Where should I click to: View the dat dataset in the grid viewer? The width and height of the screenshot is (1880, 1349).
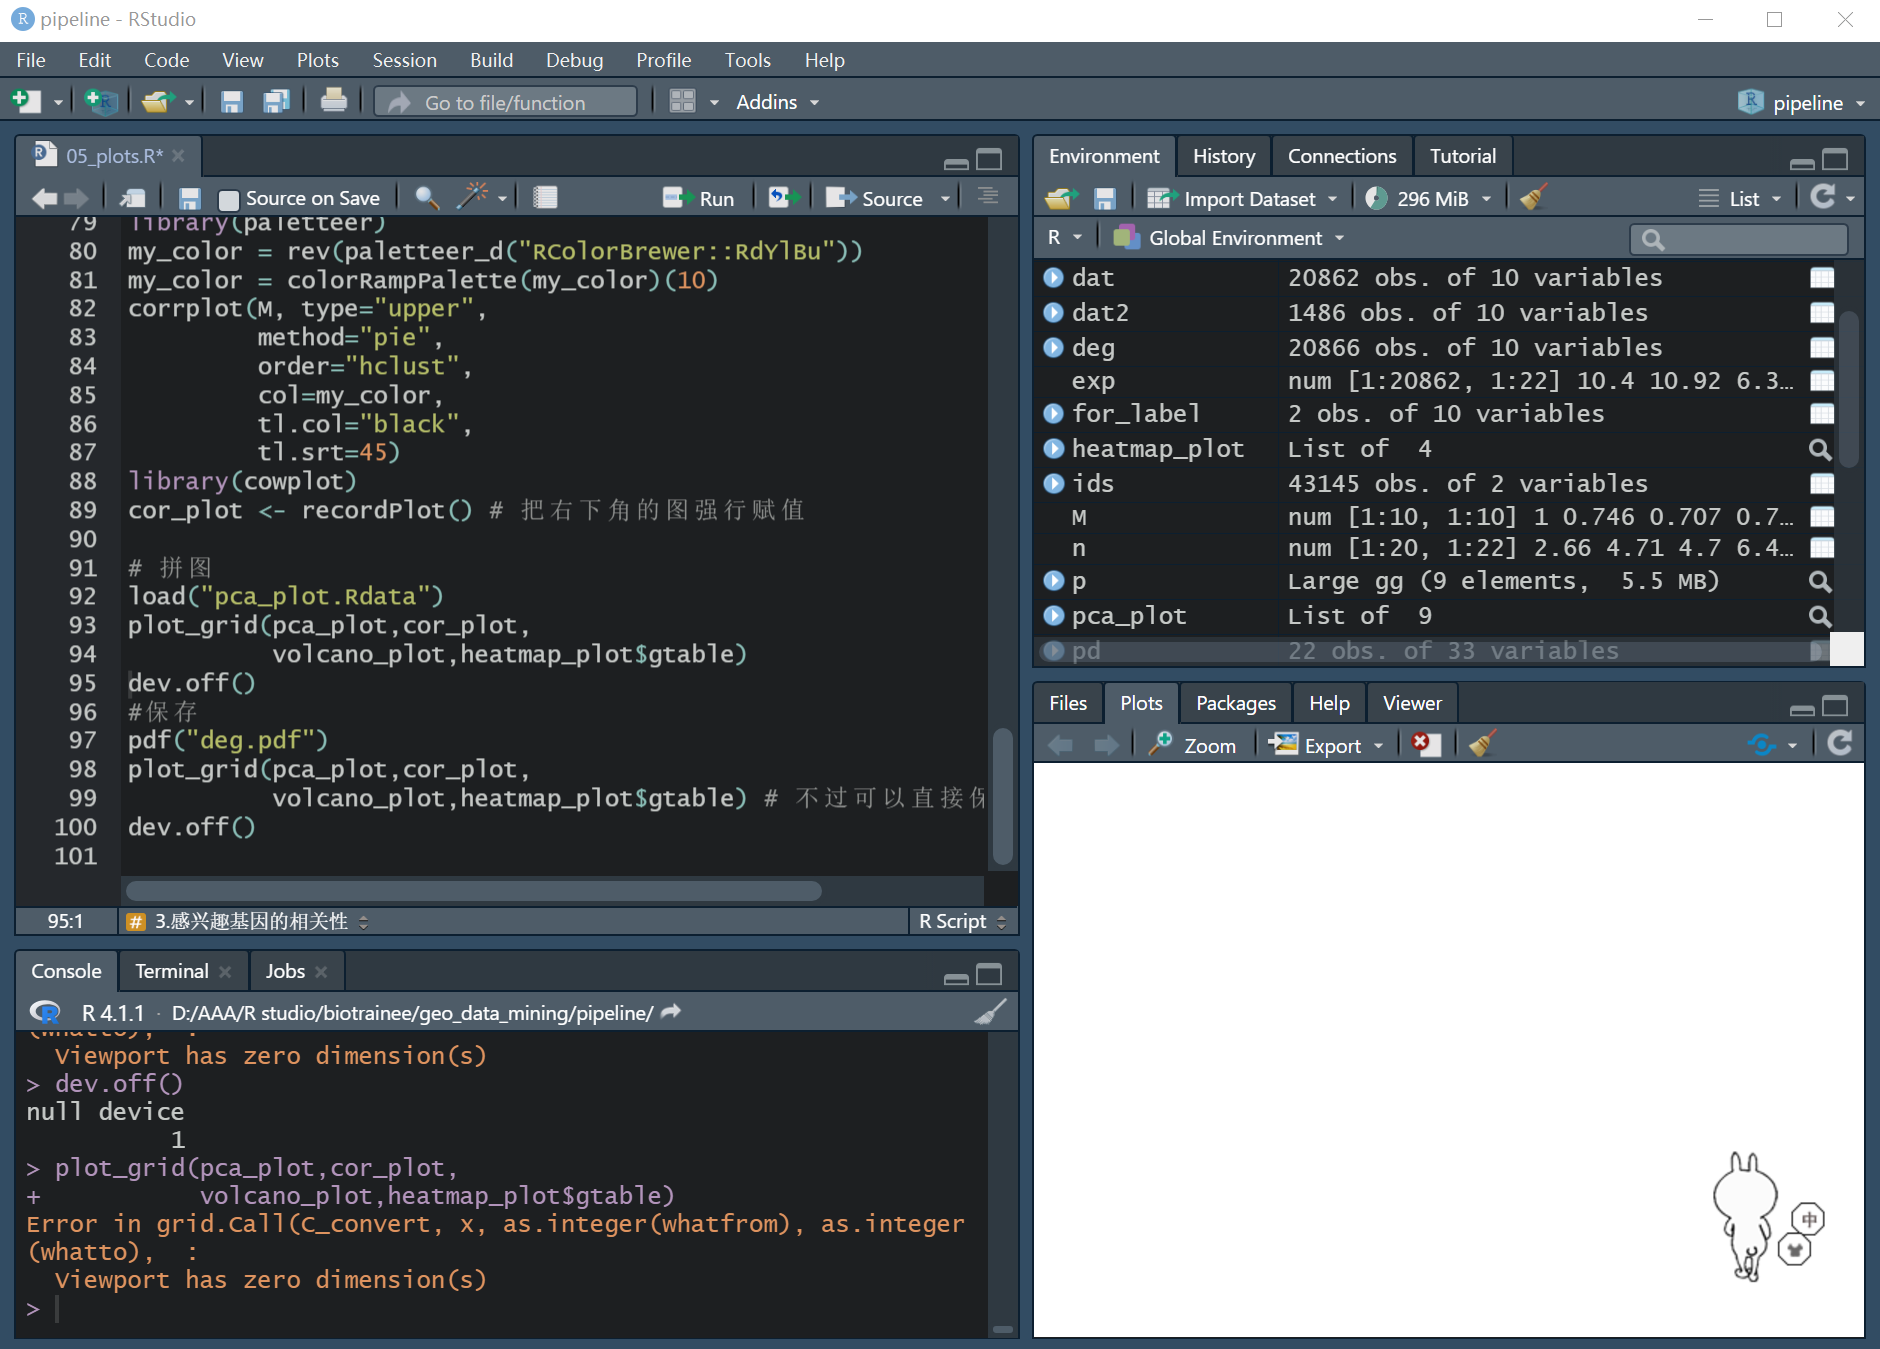[x=1822, y=278]
